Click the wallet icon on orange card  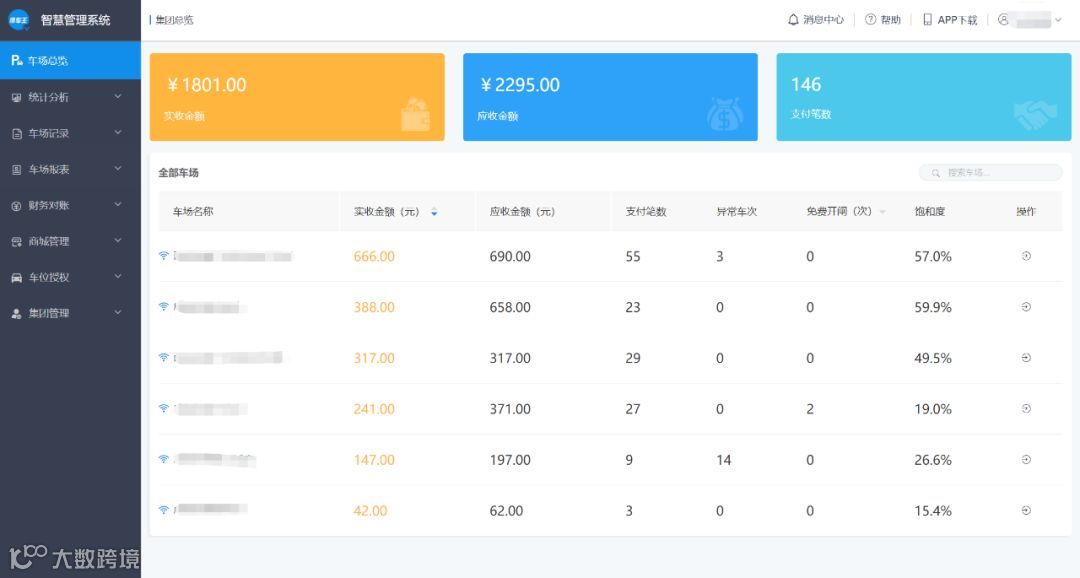click(415, 114)
